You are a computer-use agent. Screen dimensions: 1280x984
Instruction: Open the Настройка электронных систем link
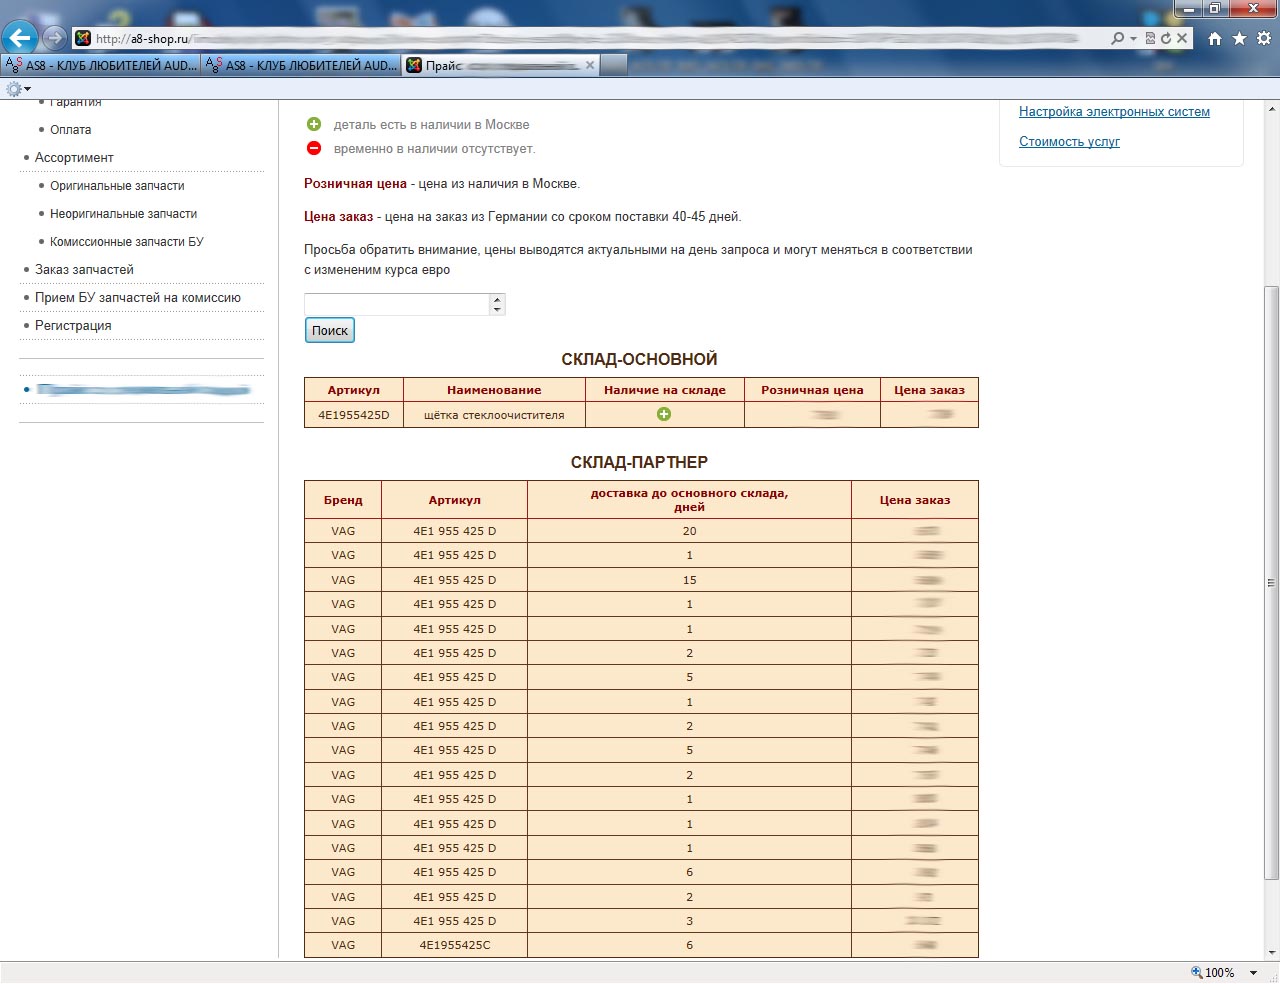[x=1114, y=112]
